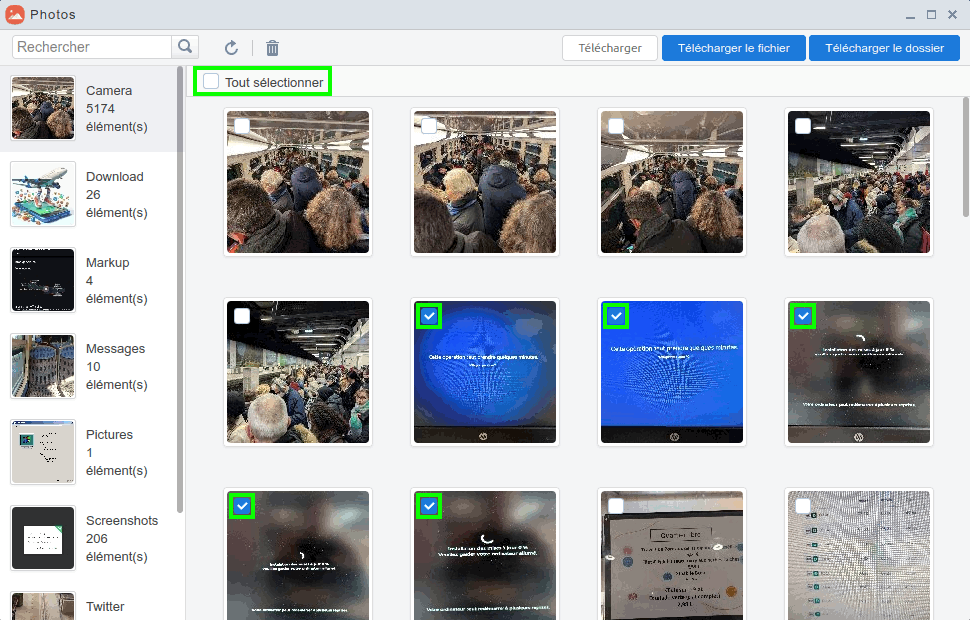Viewport: 970px width, 620px height.
Task: Select the Camera album
Action: coord(88,108)
